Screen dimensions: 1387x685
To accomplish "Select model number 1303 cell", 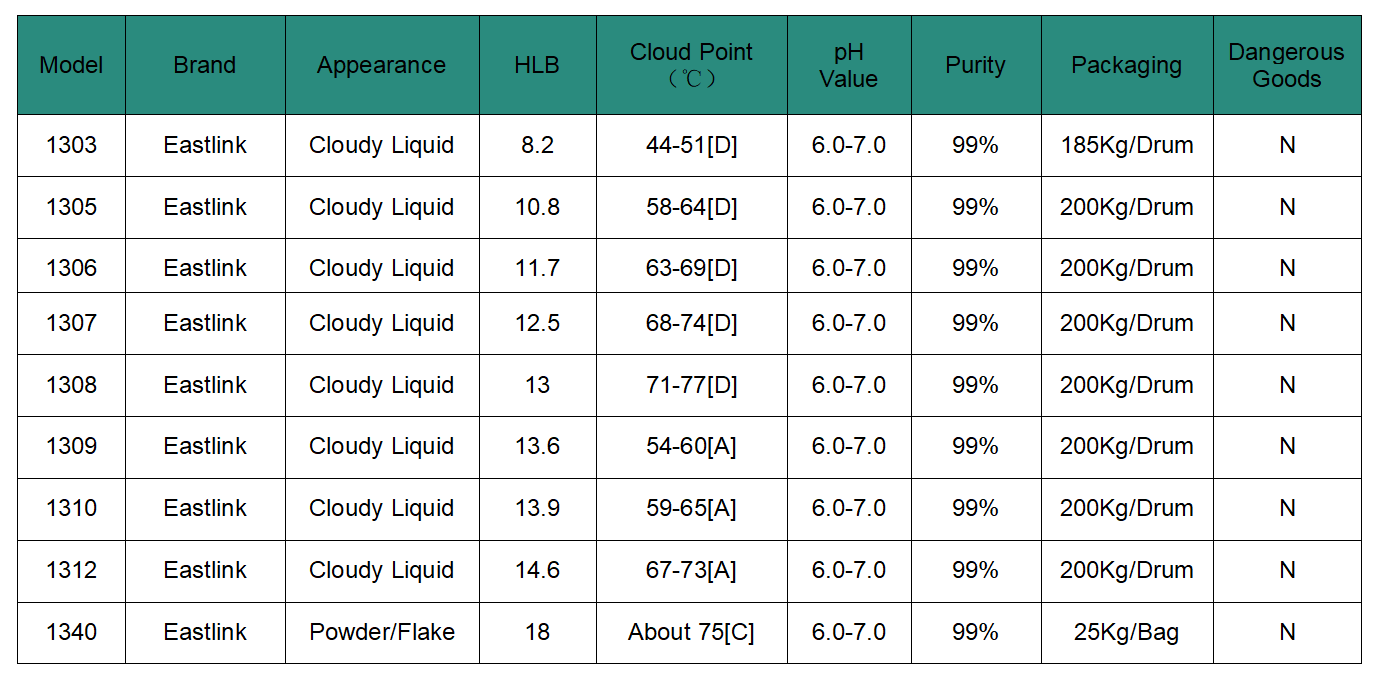I will [71, 145].
